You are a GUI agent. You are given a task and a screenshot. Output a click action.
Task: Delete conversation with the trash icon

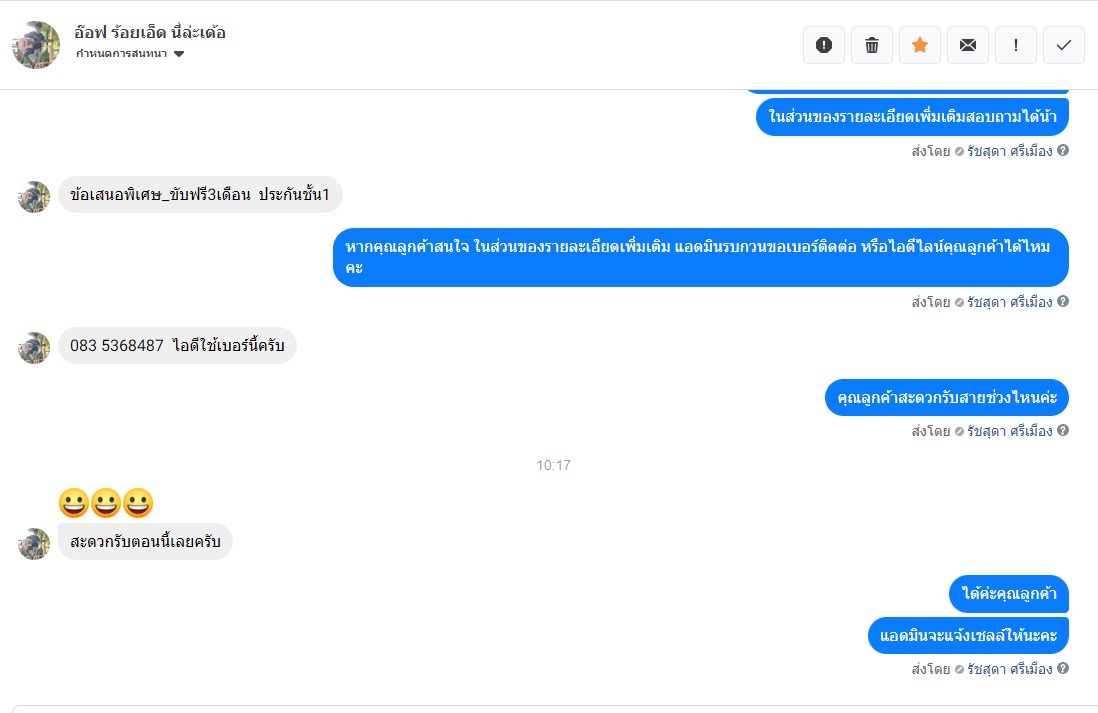point(872,46)
